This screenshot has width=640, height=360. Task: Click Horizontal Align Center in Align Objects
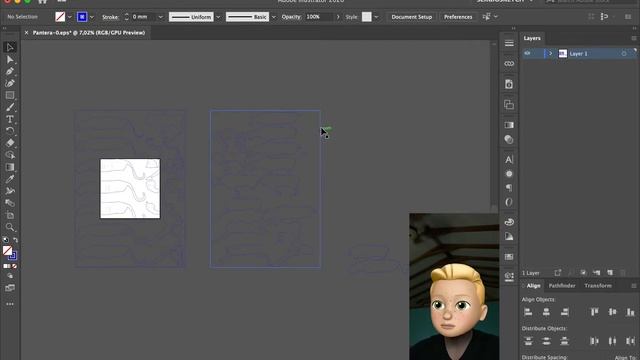[546, 312]
